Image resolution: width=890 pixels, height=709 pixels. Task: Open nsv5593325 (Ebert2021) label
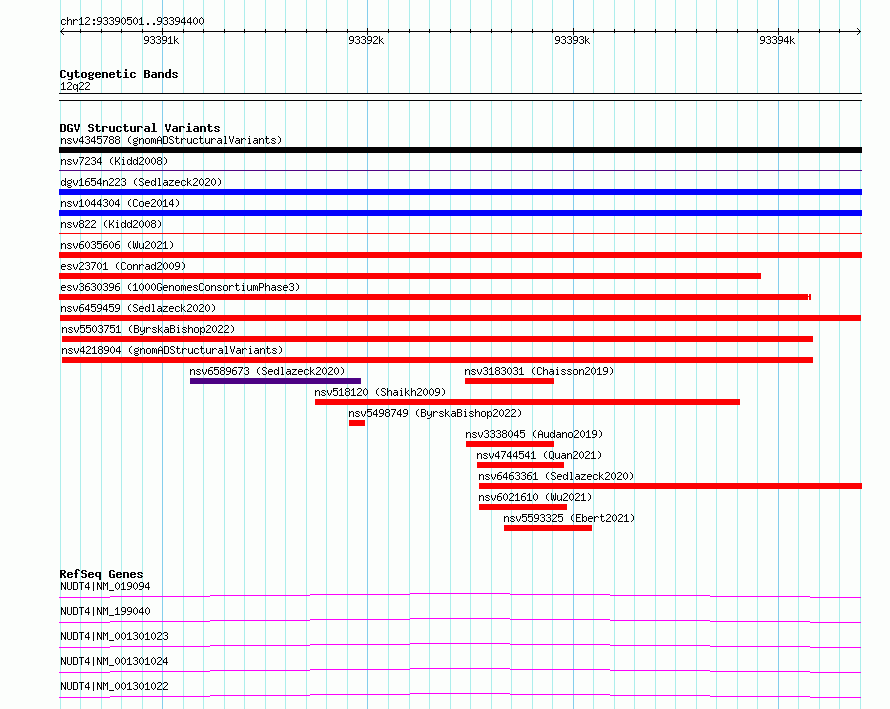(569, 518)
